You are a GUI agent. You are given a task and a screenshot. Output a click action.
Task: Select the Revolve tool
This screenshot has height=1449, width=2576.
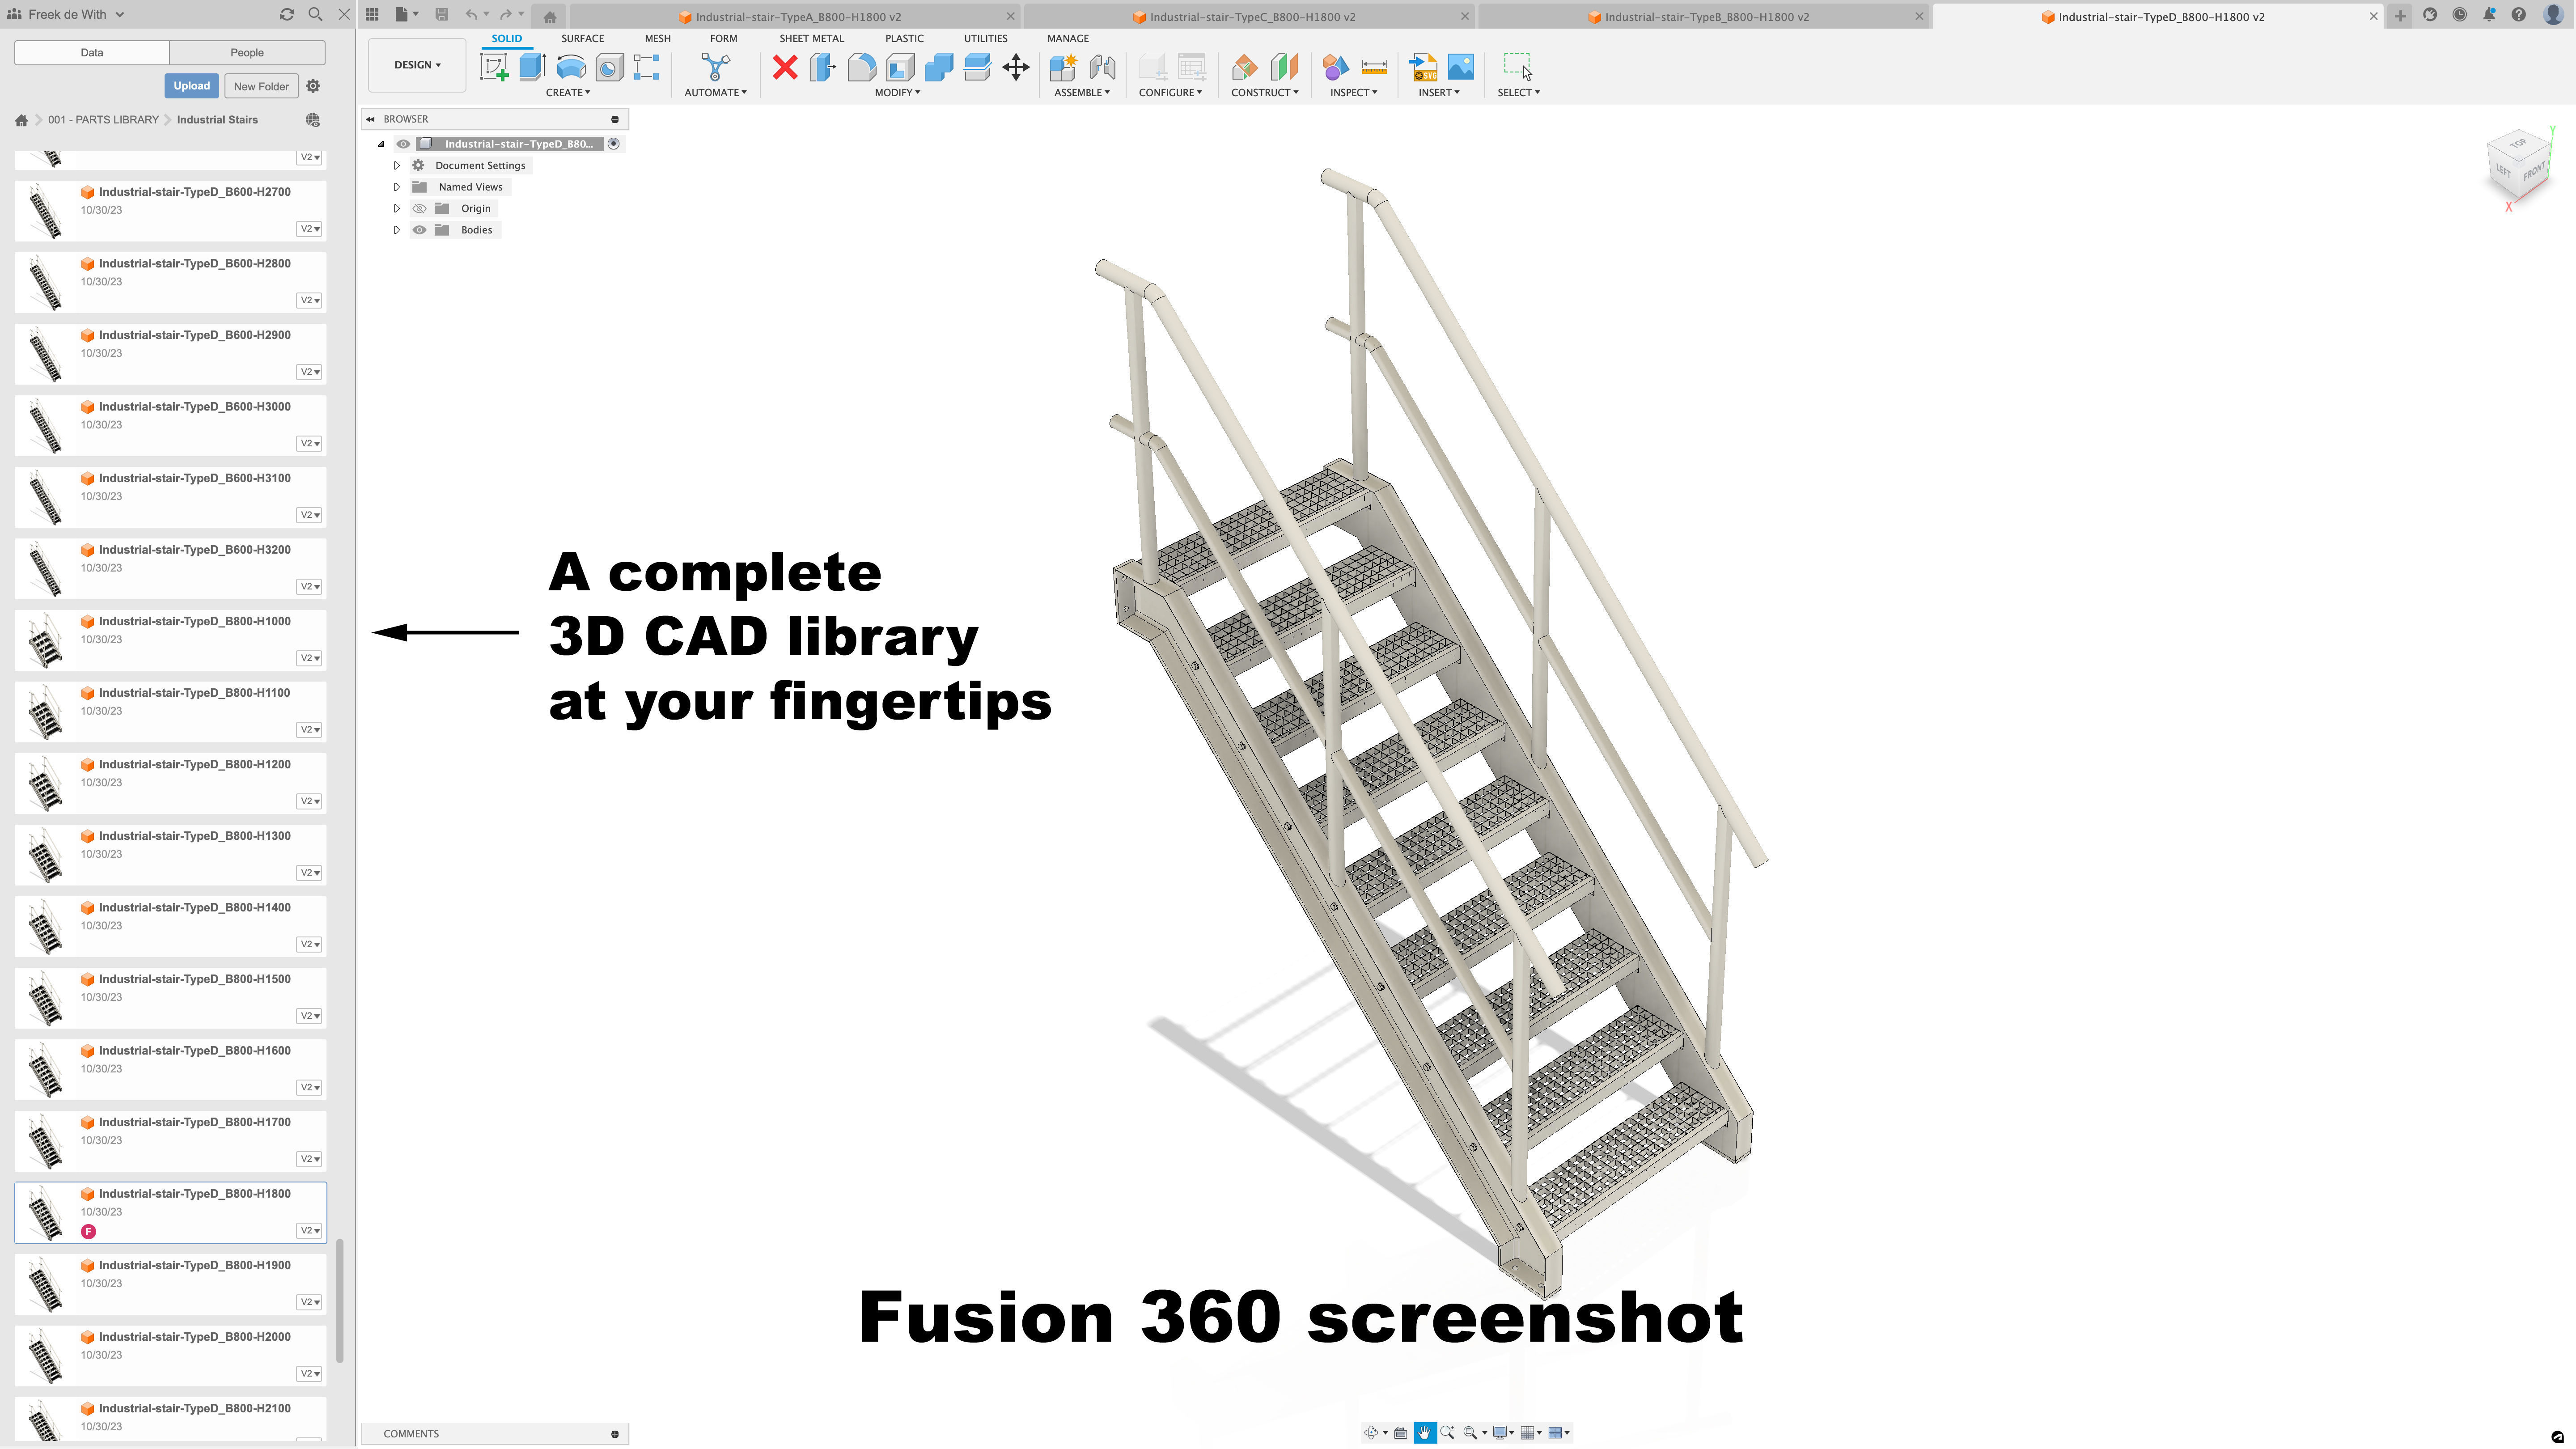click(x=571, y=67)
